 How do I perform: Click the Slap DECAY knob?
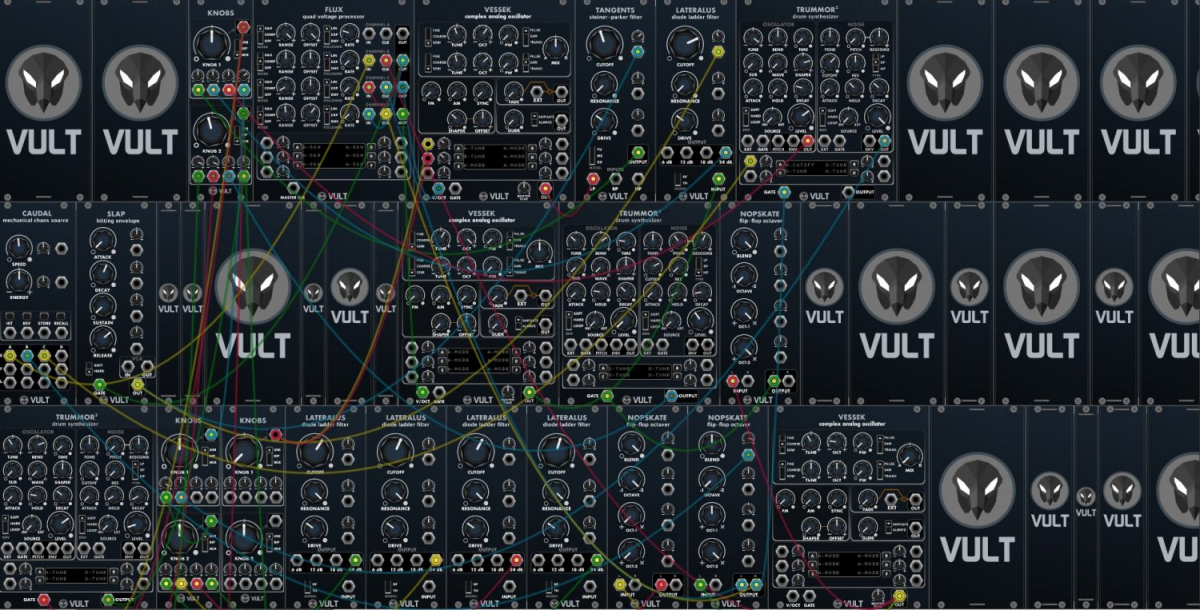pyautogui.click(x=103, y=273)
